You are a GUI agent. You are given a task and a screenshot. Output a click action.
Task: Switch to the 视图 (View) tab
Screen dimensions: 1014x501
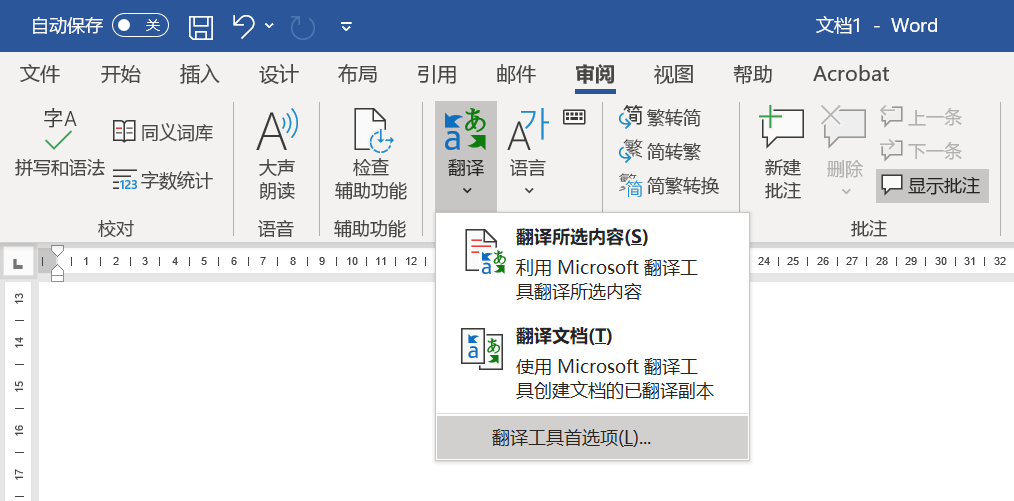(x=674, y=74)
